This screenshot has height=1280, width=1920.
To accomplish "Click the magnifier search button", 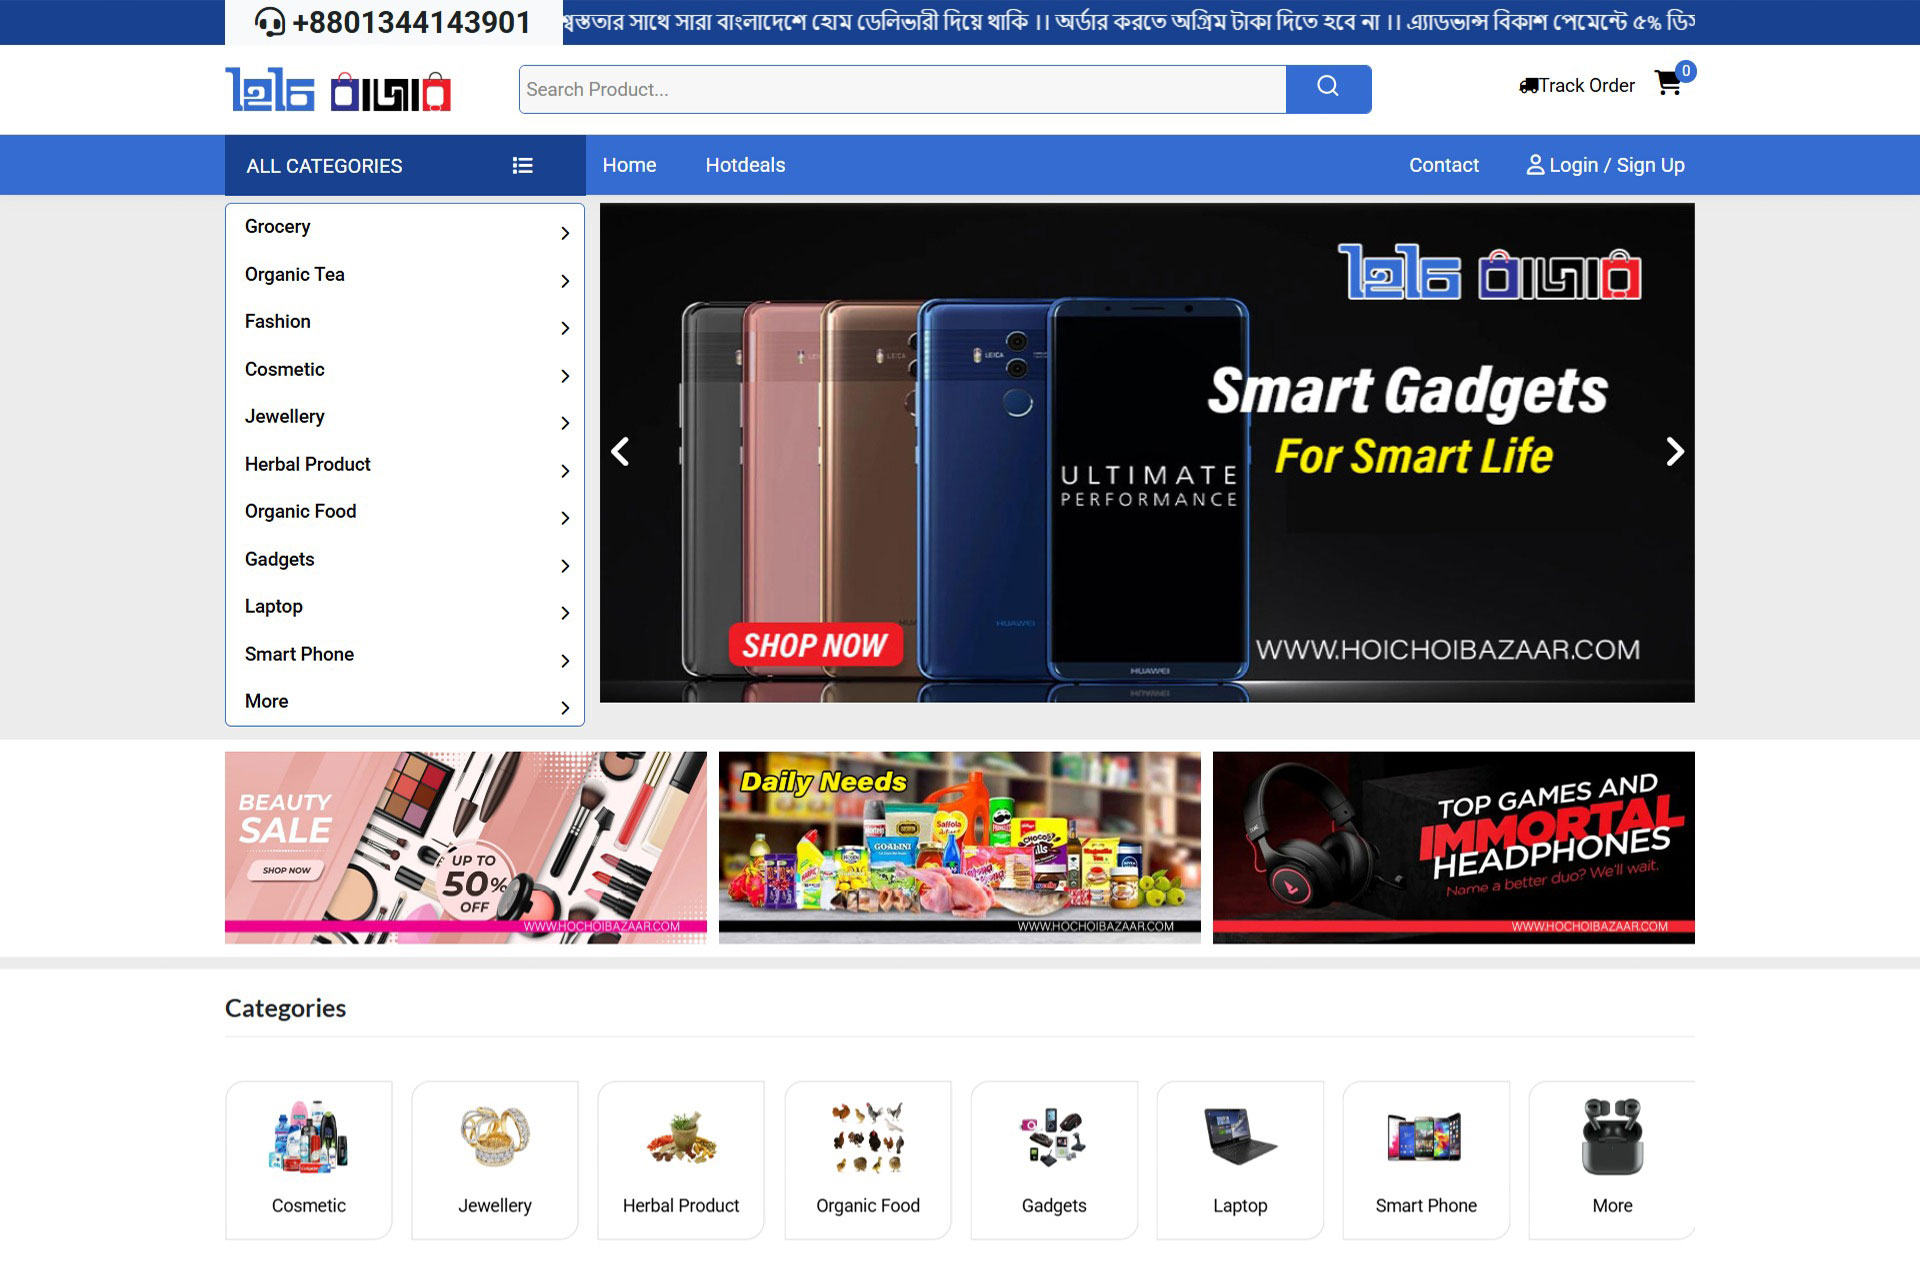I will tap(1327, 88).
